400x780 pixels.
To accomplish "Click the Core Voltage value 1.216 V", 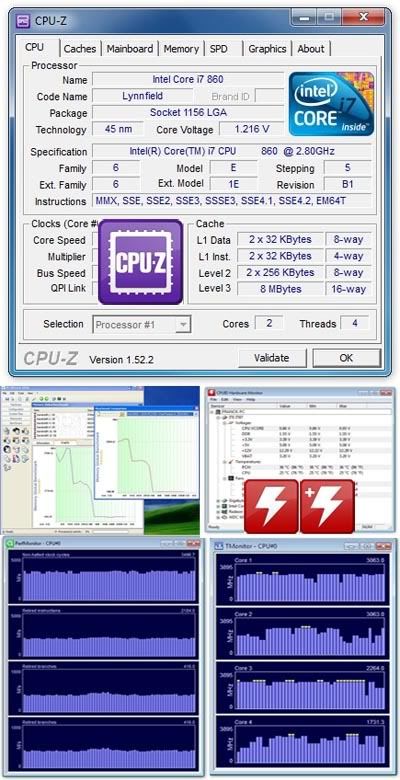I will coord(251,129).
